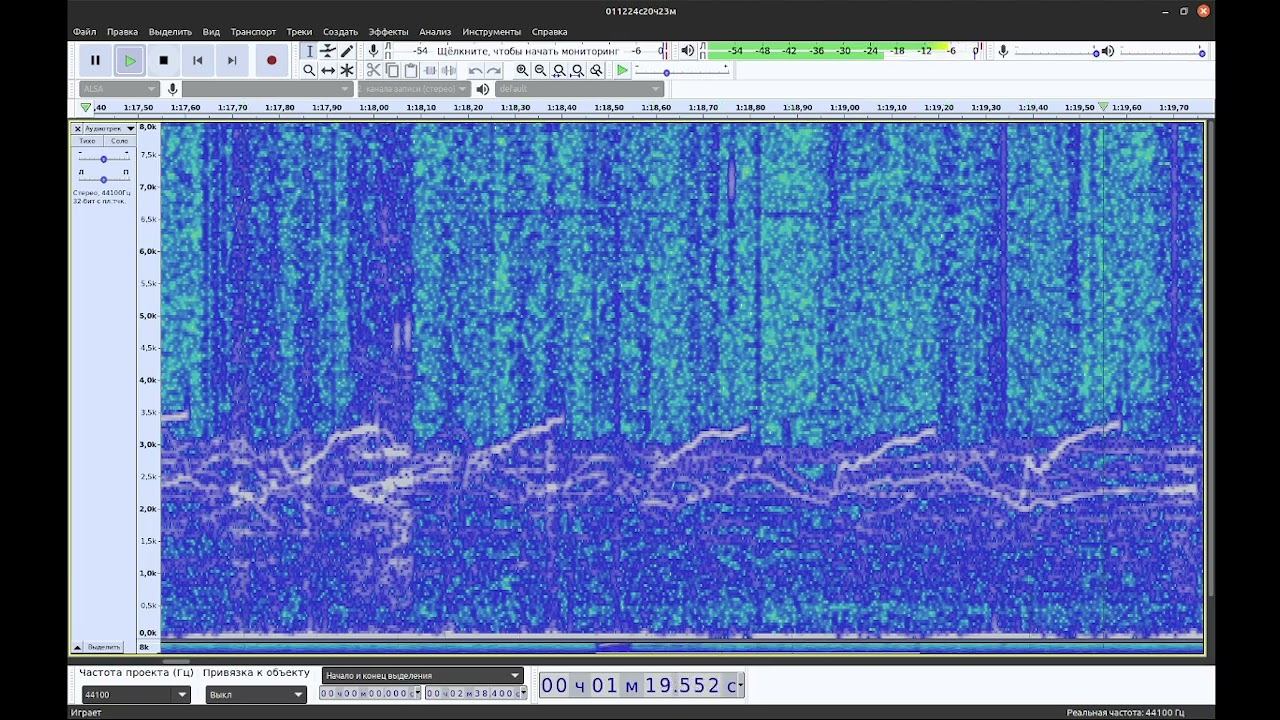Open the Выделить menu

tap(170, 32)
